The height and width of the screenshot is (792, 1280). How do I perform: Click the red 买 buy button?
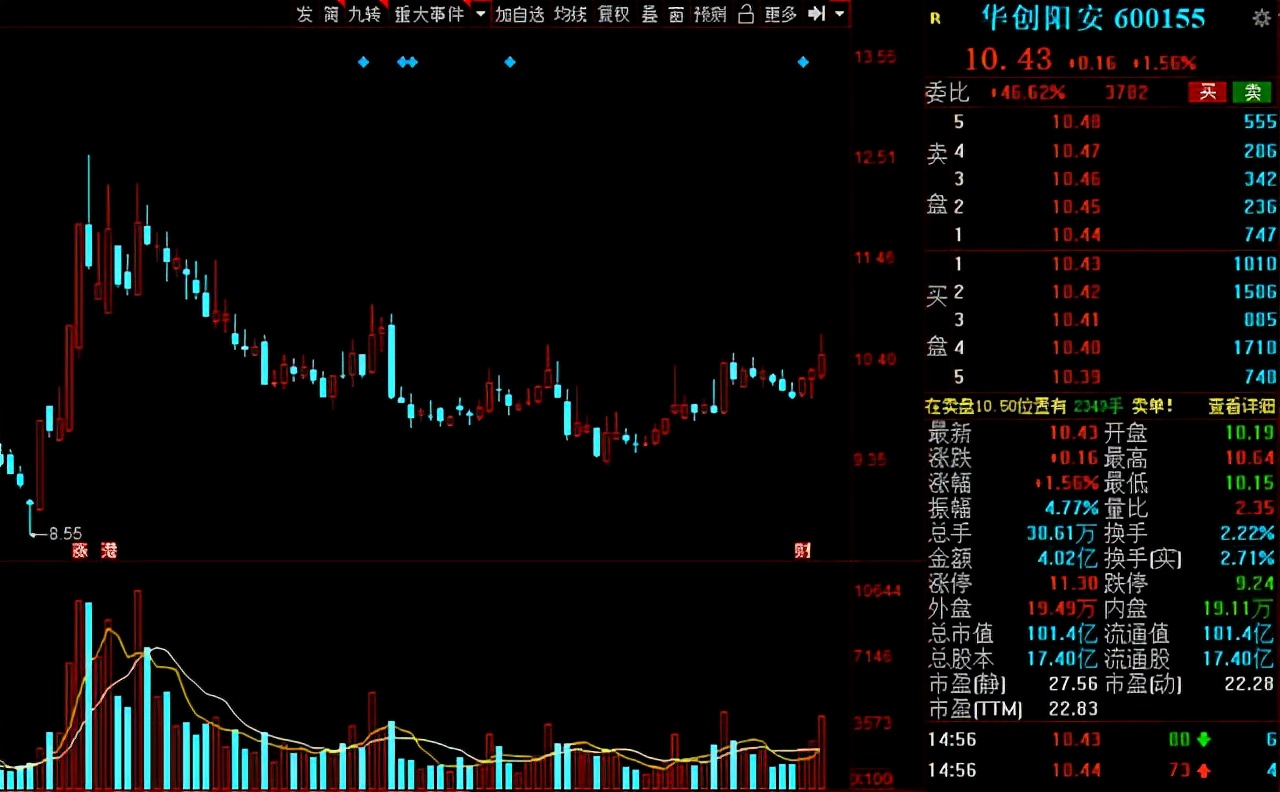pos(1207,92)
